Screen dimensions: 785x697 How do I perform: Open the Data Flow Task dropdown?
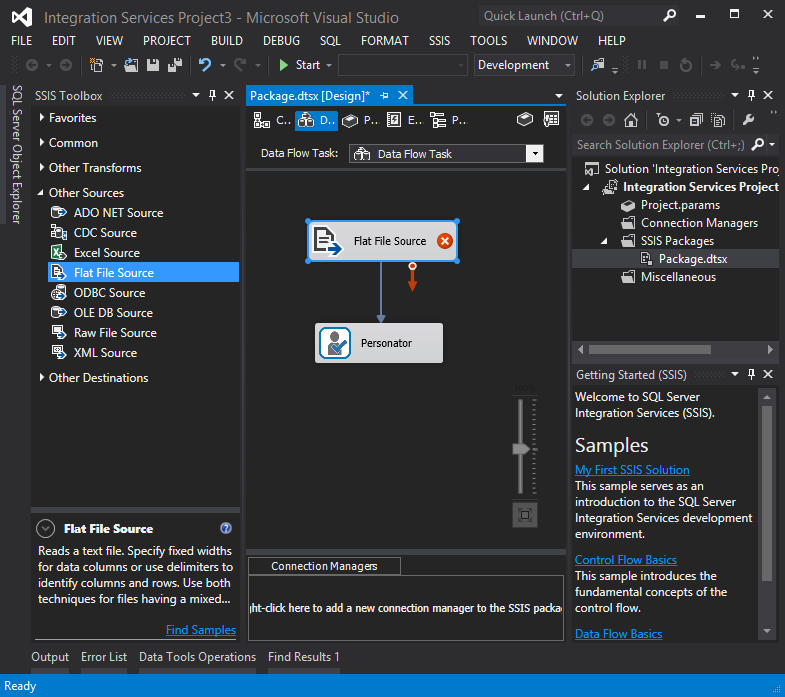coord(535,154)
